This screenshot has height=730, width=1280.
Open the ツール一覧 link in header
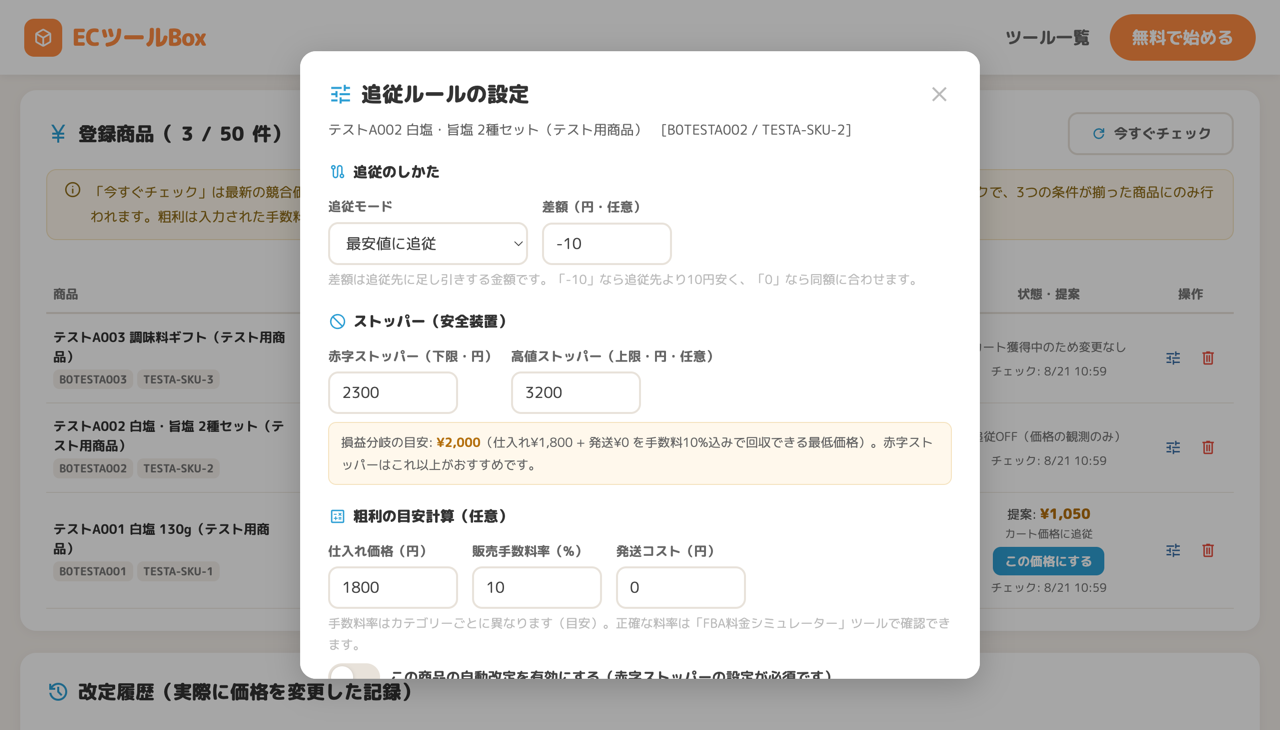[1047, 38]
